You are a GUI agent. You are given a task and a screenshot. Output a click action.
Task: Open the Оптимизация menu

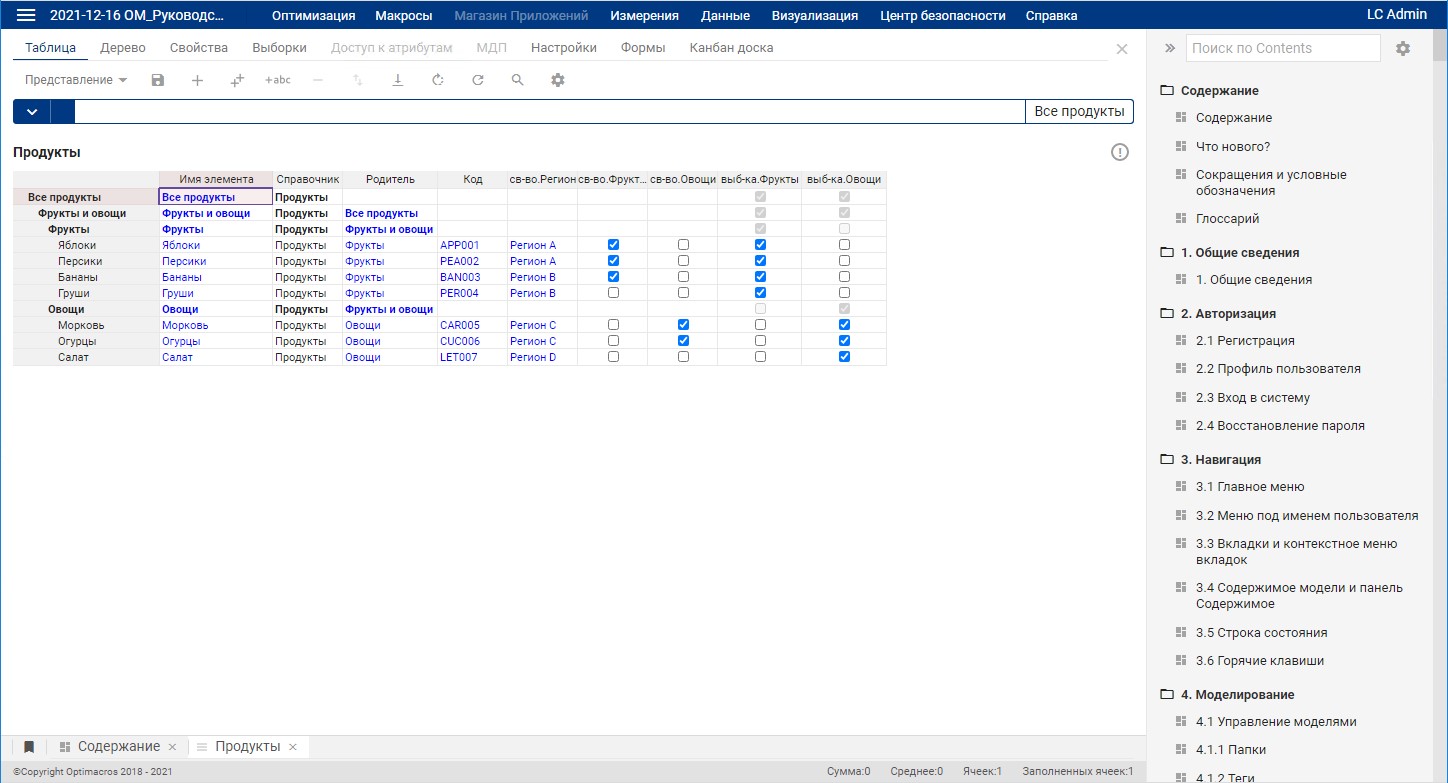[313, 16]
